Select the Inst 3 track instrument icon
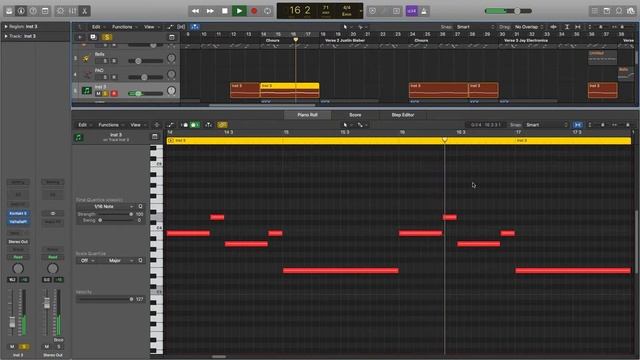Screen dimensions: 640x360 click(x=86, y=91)
